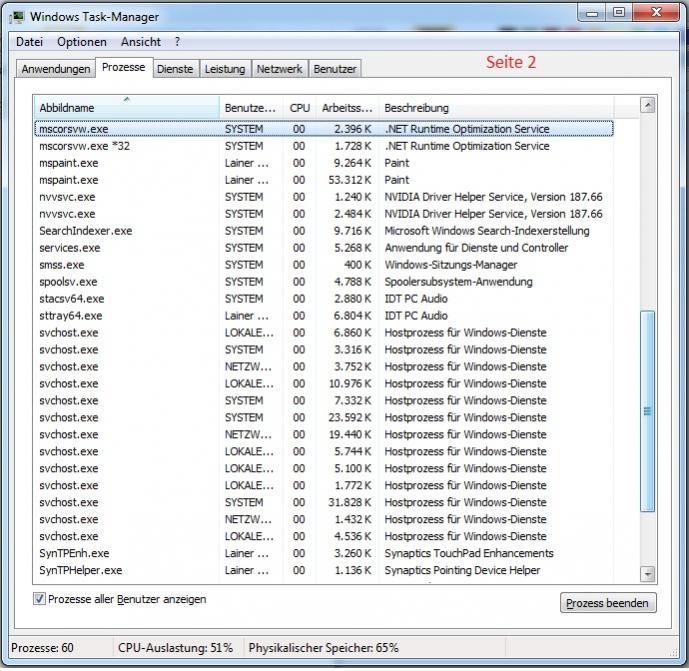Screen dimensions: 689x671
Task: Select svchost.exe using 1.772 K
Action: click(x=324, y=486)
